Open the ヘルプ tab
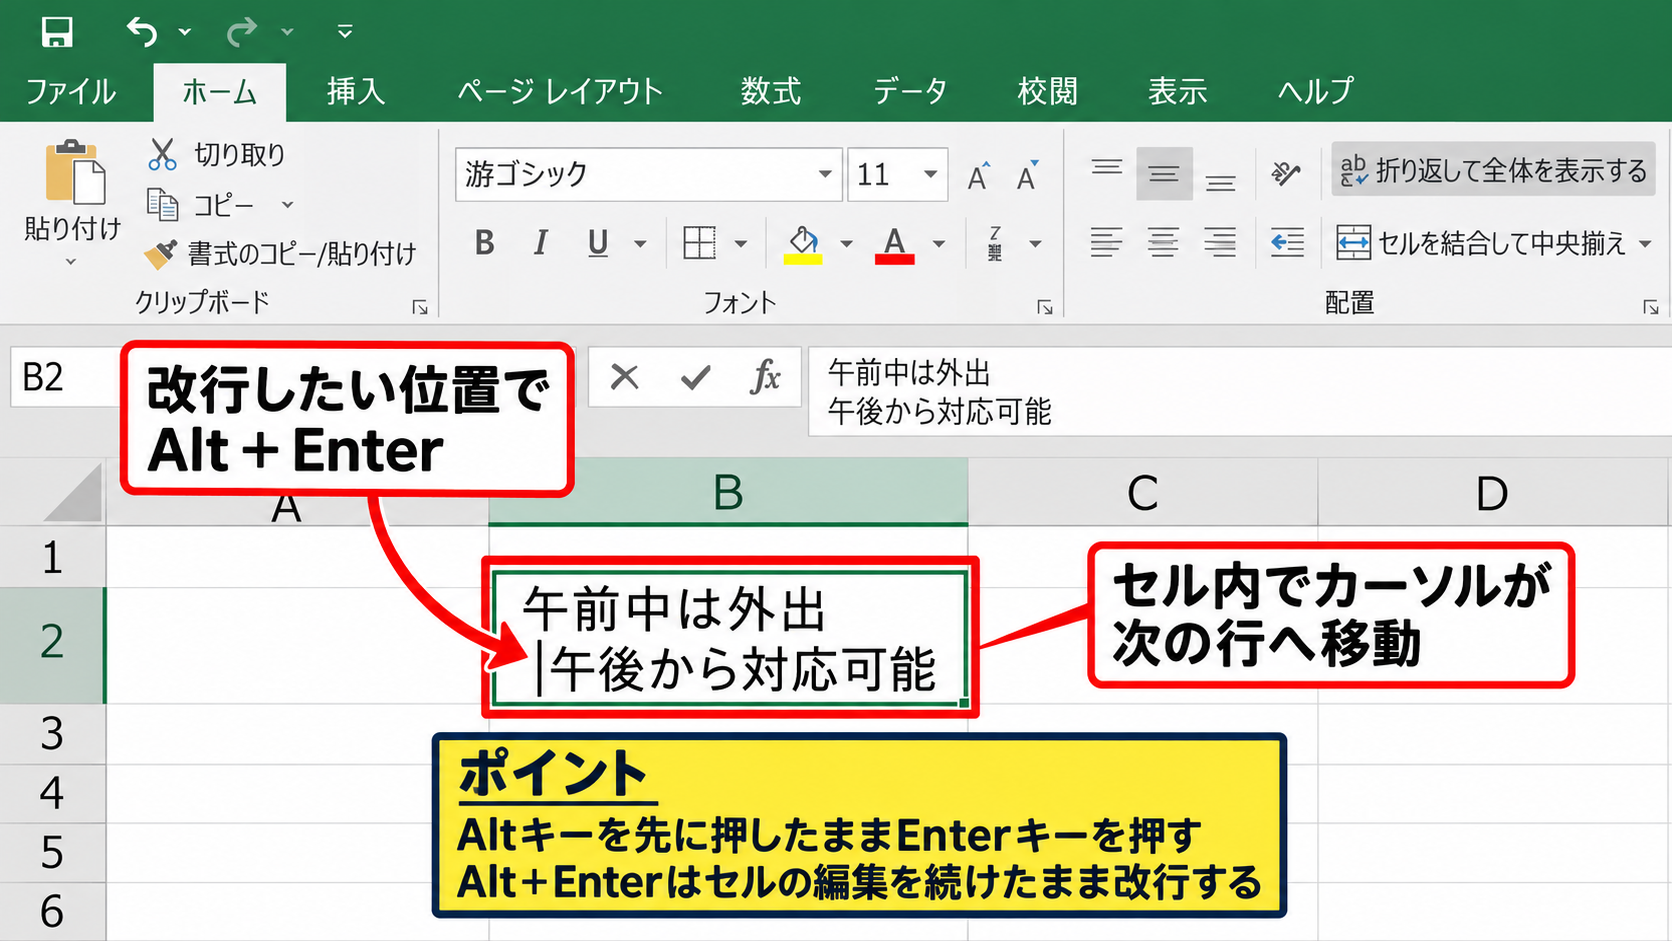1672x941 pixels. (1316, 92)
